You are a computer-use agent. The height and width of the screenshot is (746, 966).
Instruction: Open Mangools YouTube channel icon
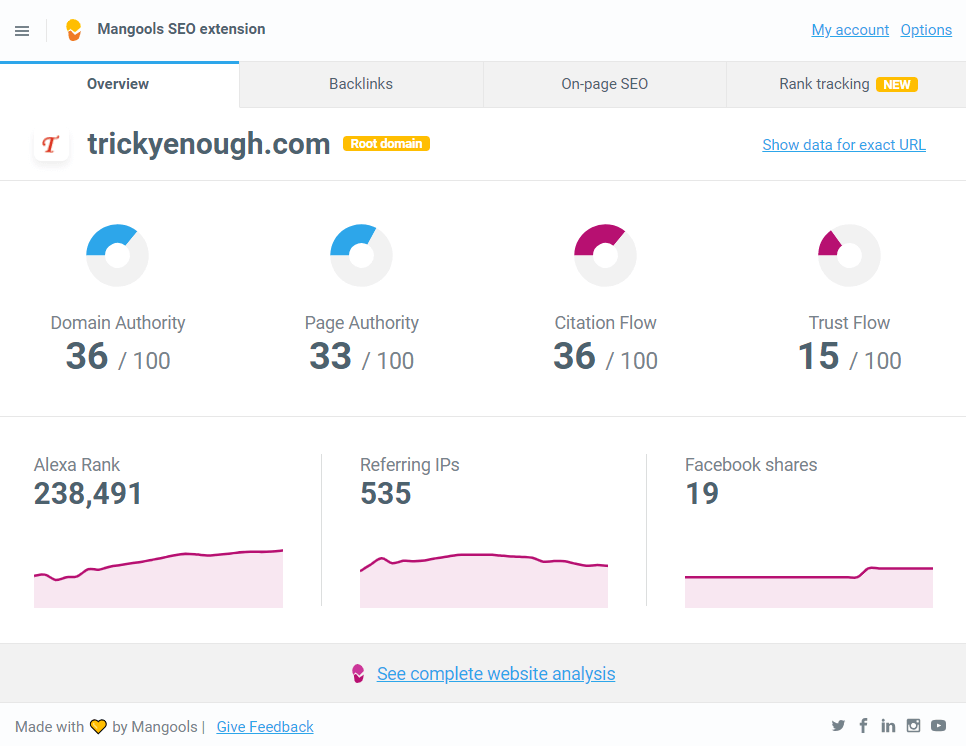point(938,726)
